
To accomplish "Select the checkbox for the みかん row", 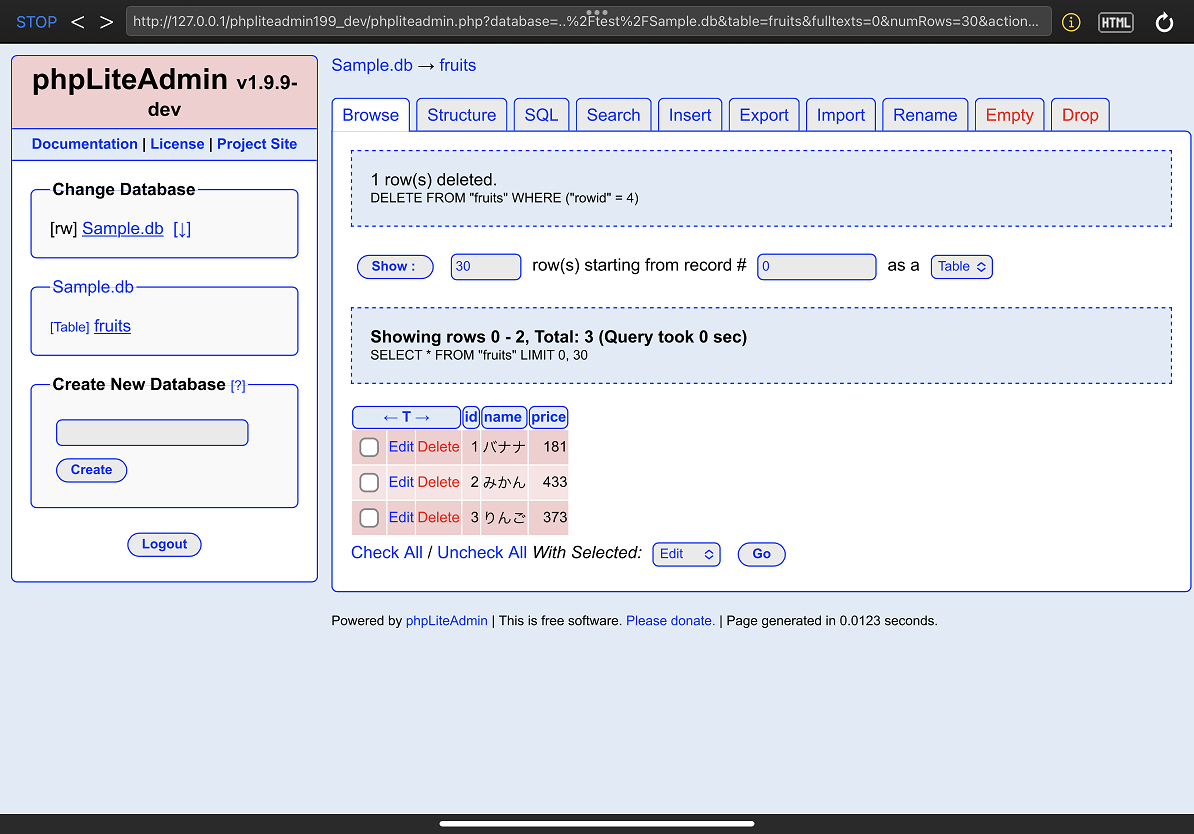I will 369,482.
